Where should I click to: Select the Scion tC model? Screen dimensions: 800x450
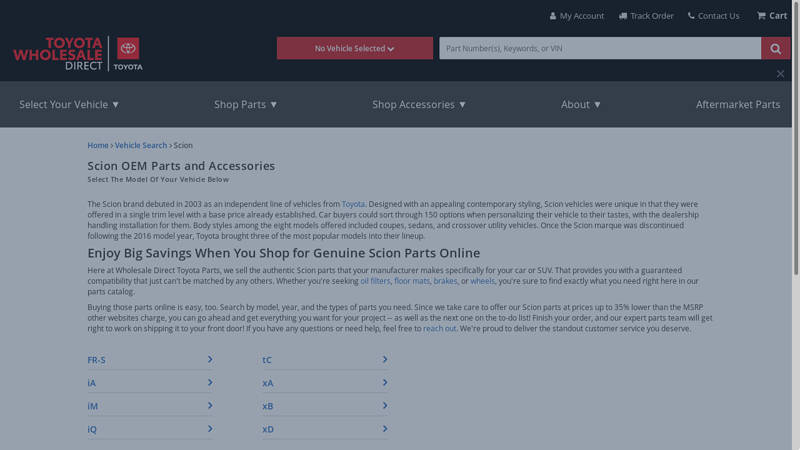pyautogui.click(x=267, y=360)
